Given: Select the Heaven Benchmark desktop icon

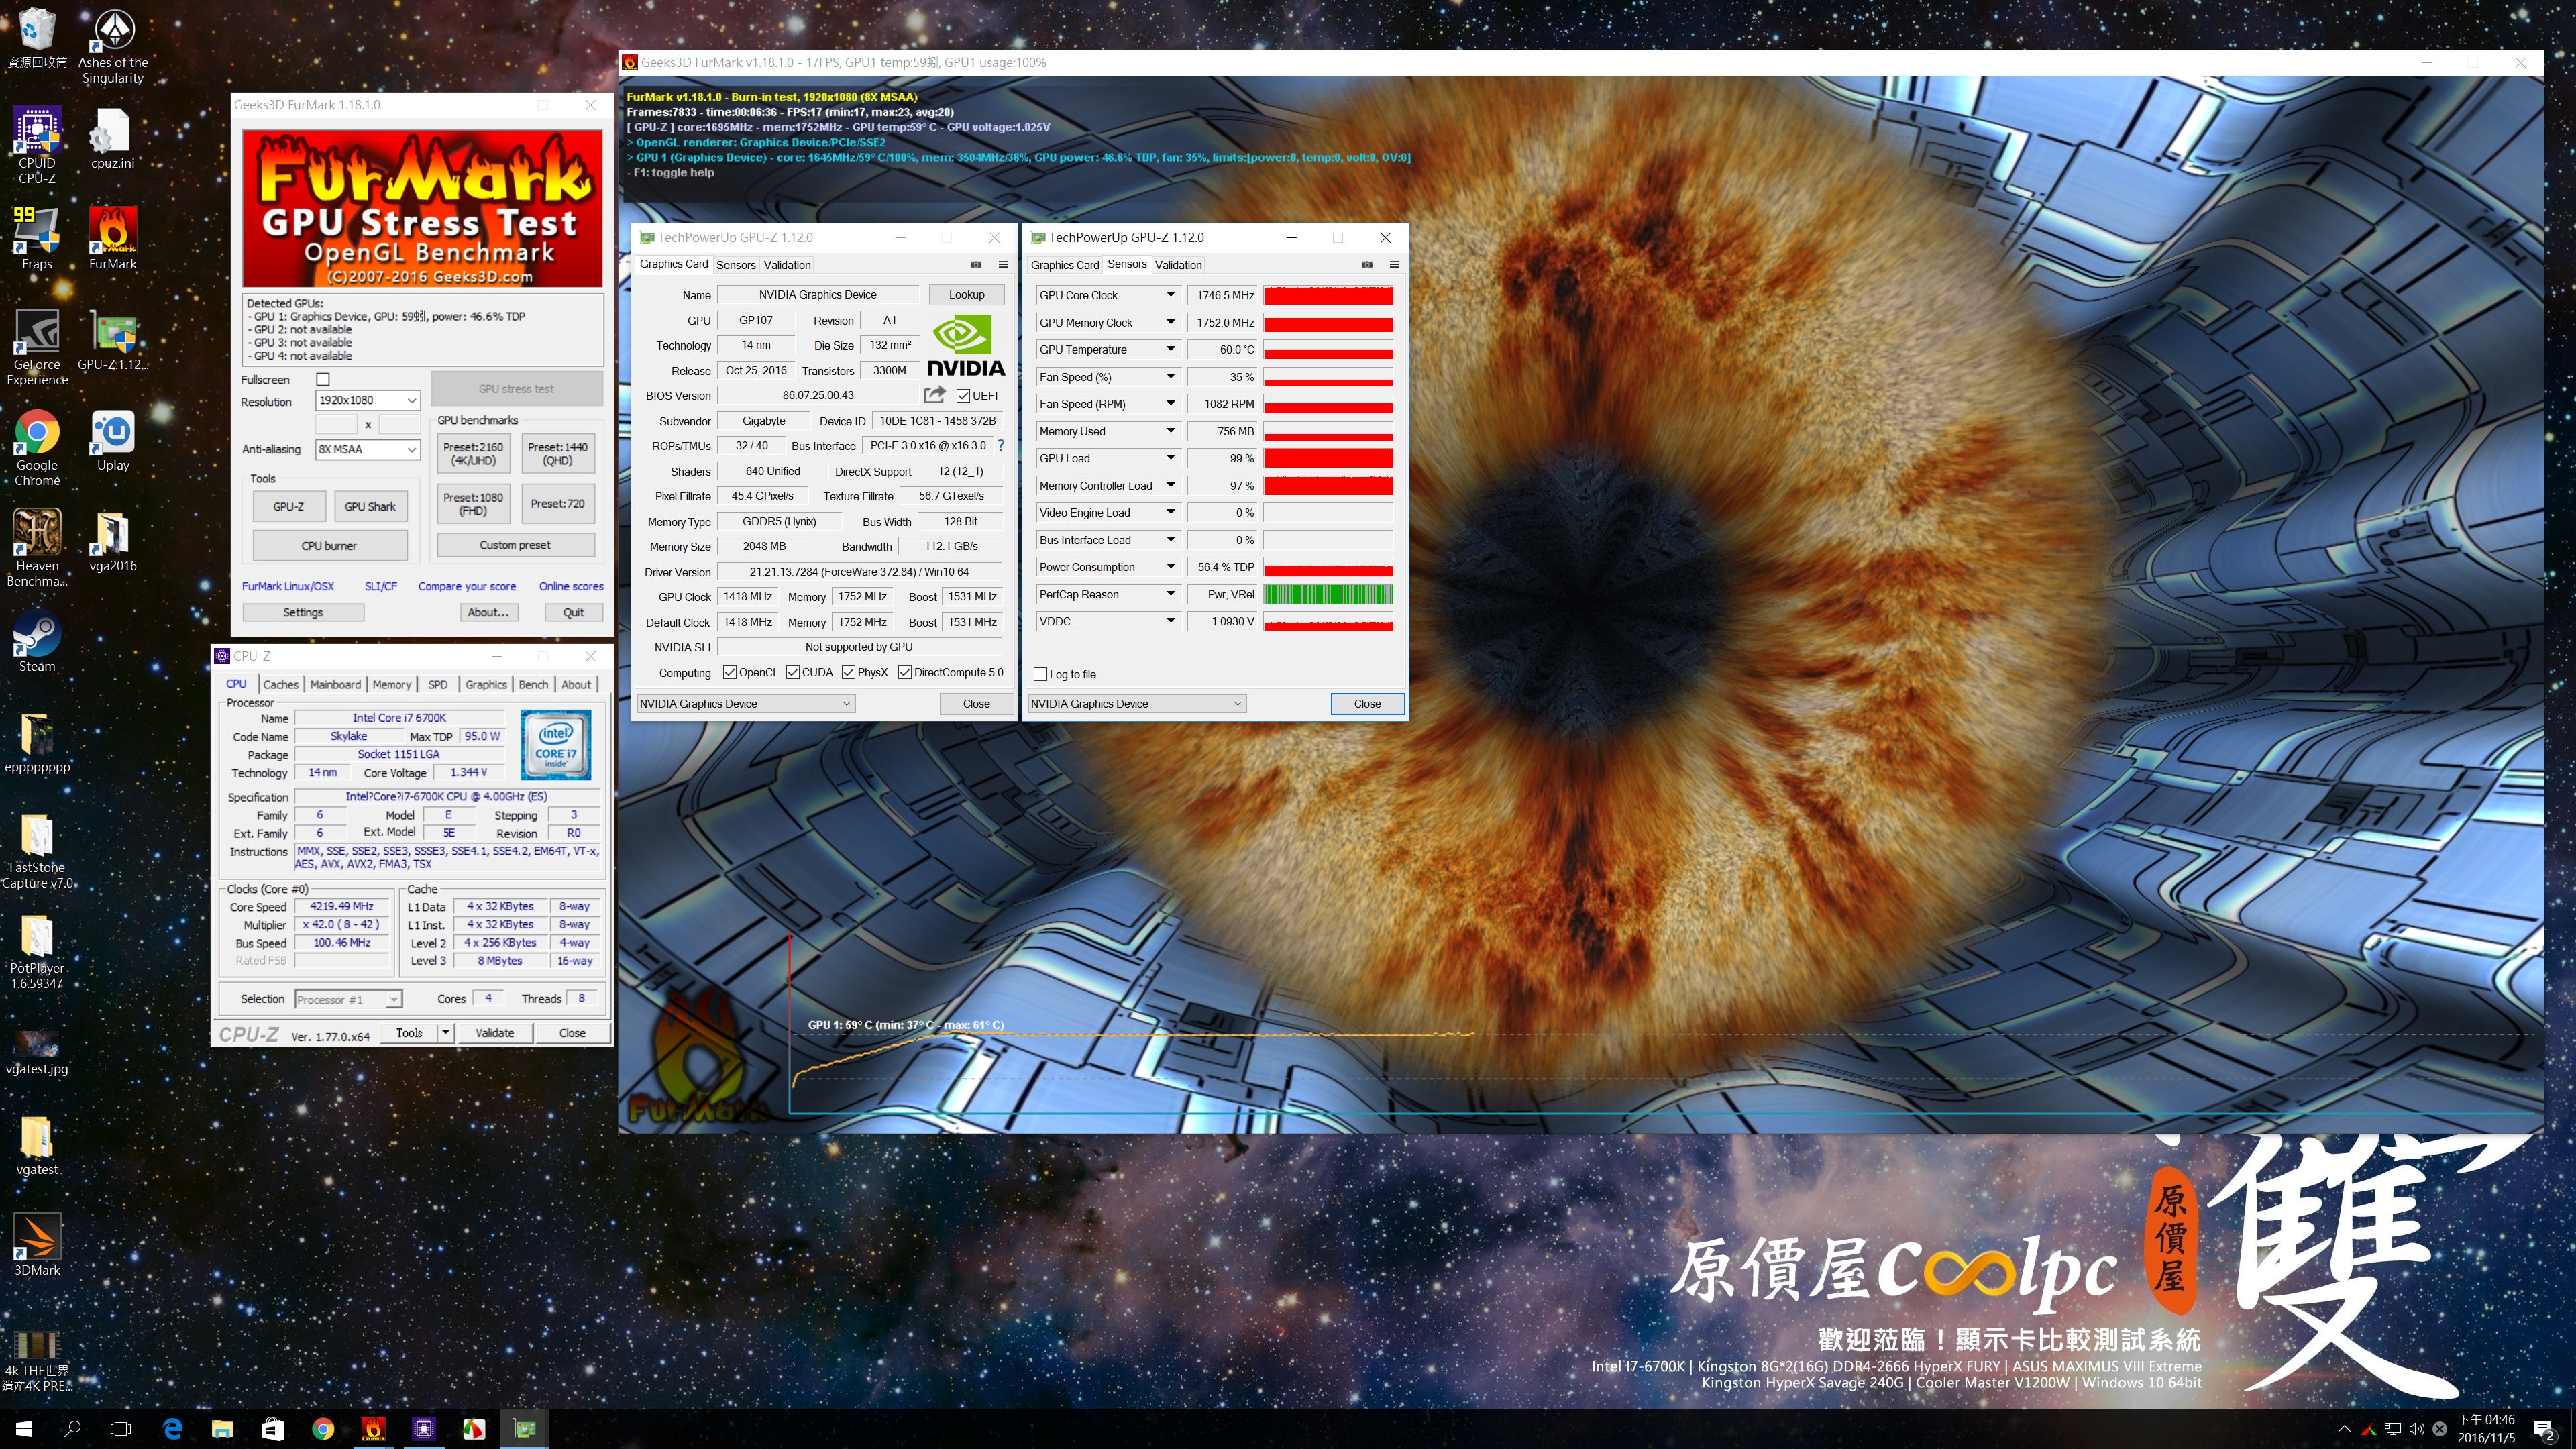Looking at the screenshot, I should (37, 548).
